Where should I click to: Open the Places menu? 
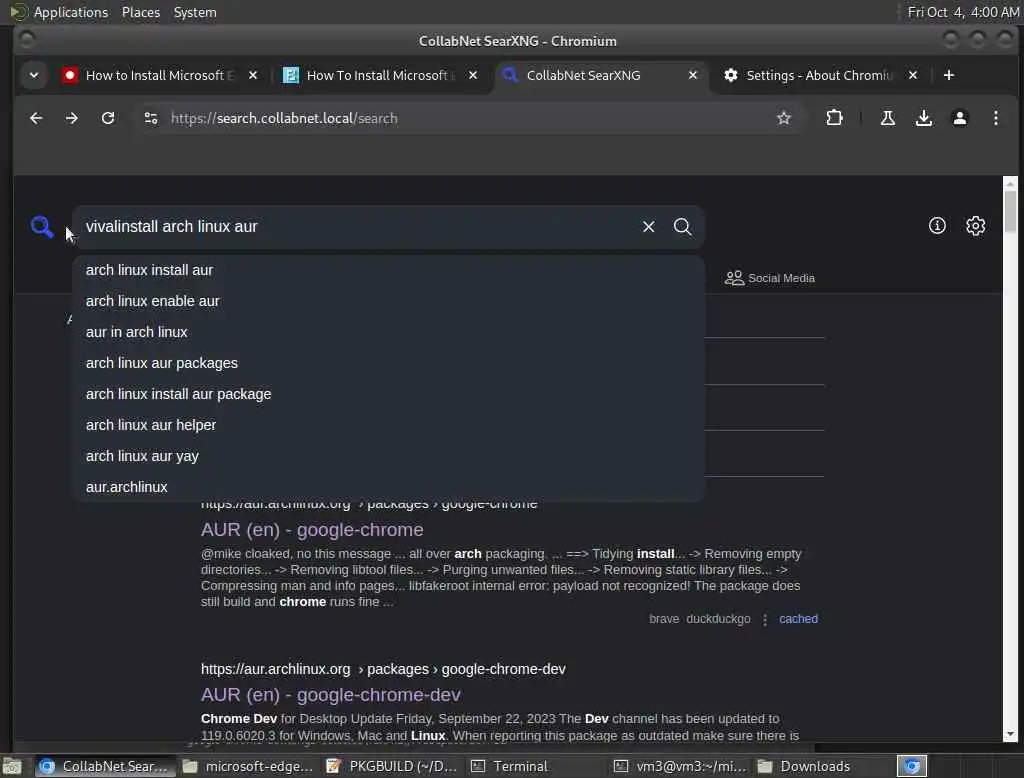[140, 12]
